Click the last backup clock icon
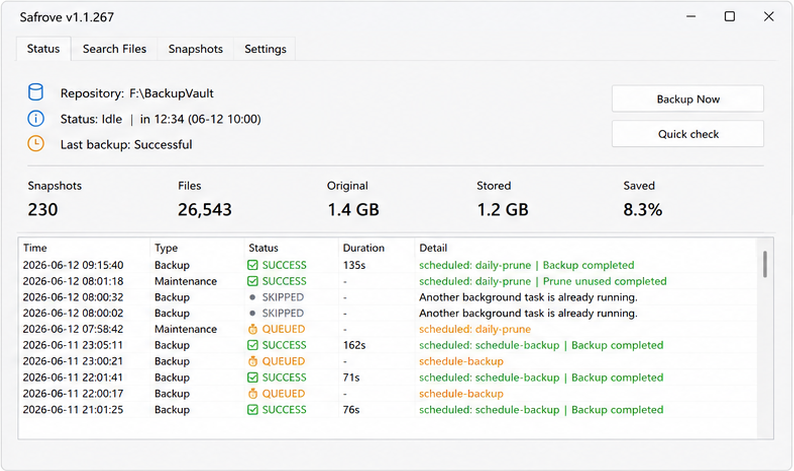 tap(35, 144)
